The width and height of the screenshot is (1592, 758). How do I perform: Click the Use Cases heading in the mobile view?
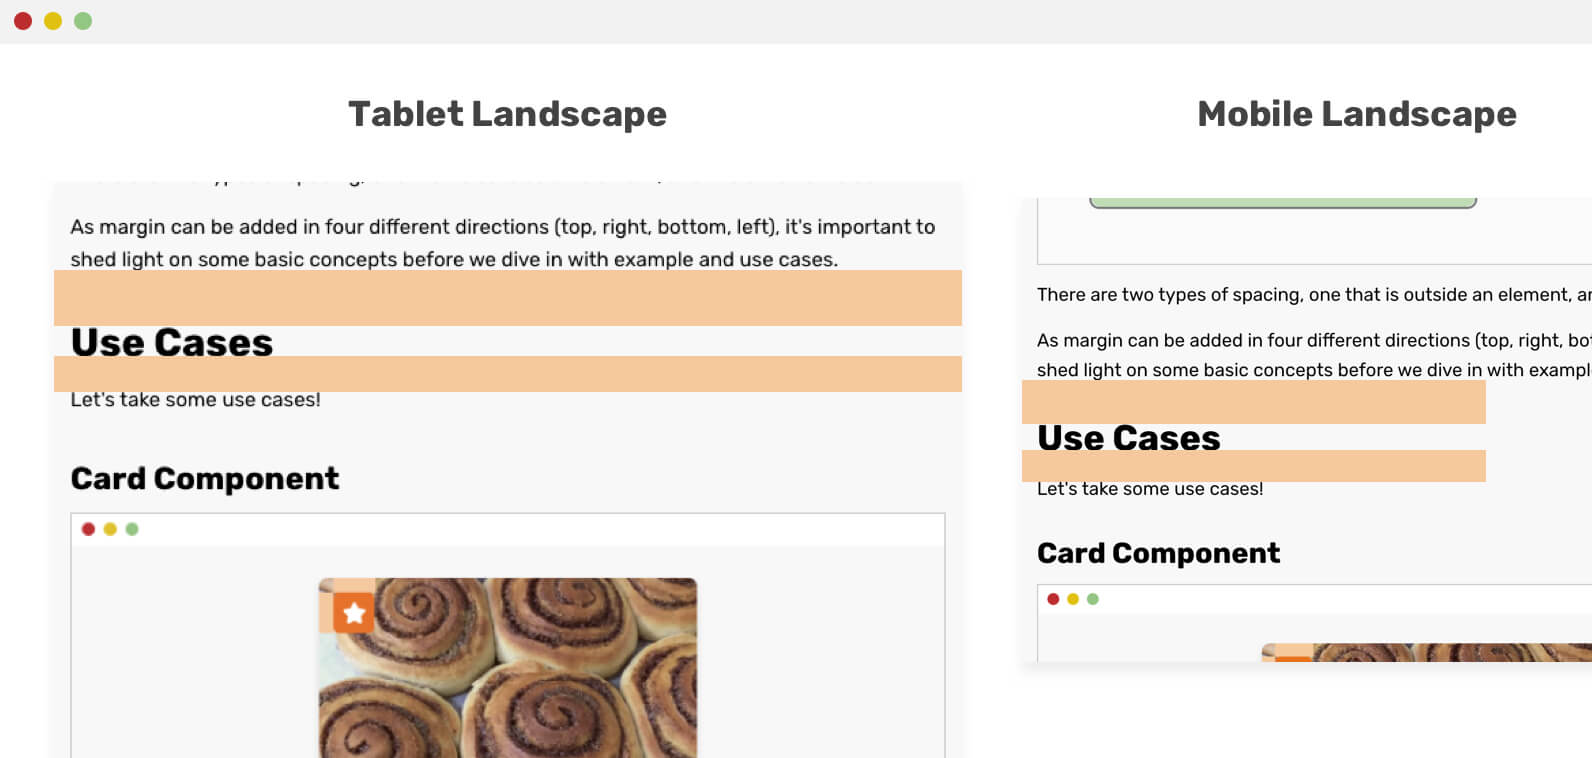point(1129,438)
